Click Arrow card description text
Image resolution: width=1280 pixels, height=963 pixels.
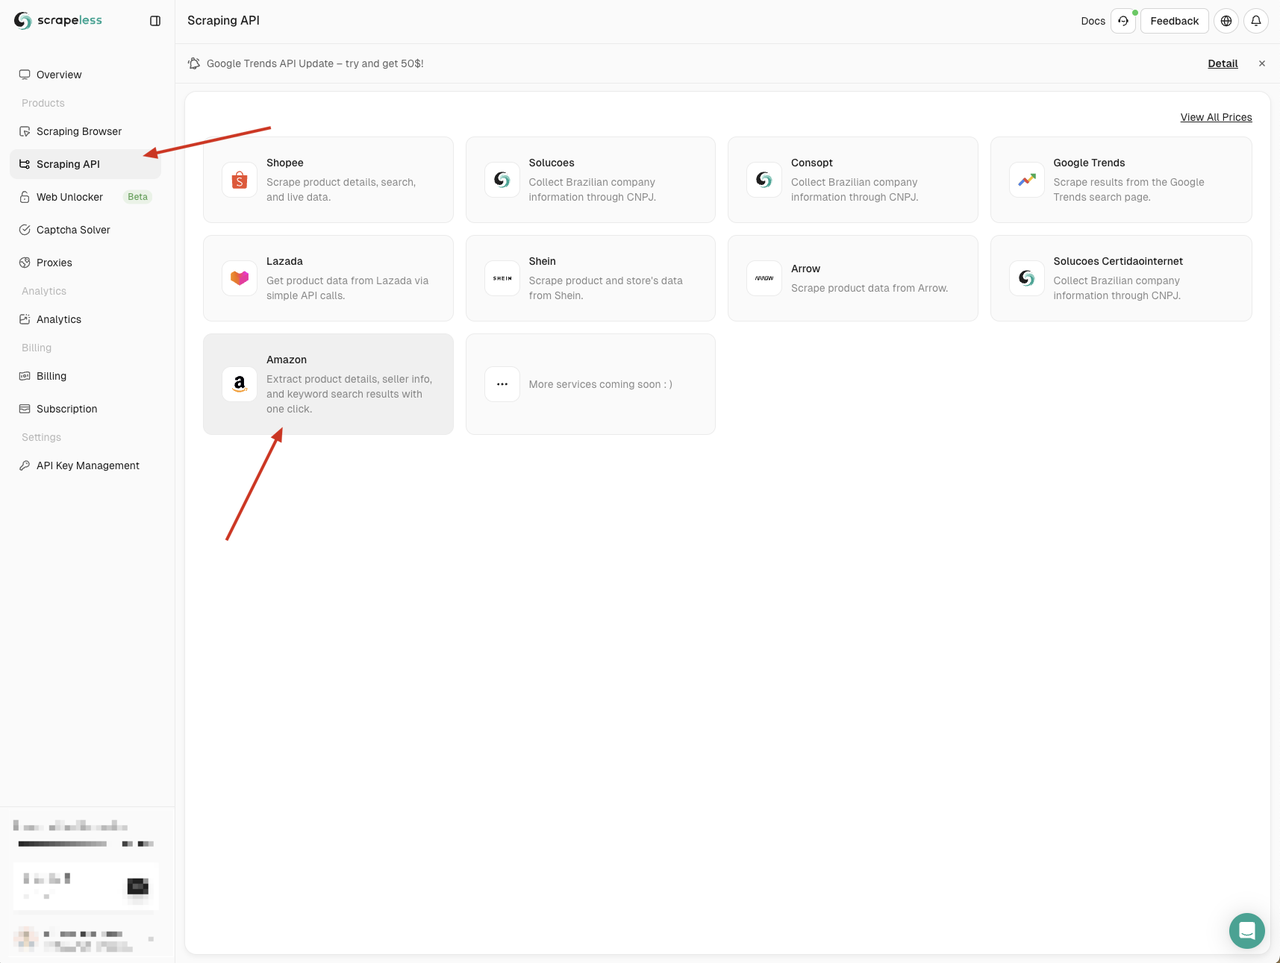[x=869, y=288]
